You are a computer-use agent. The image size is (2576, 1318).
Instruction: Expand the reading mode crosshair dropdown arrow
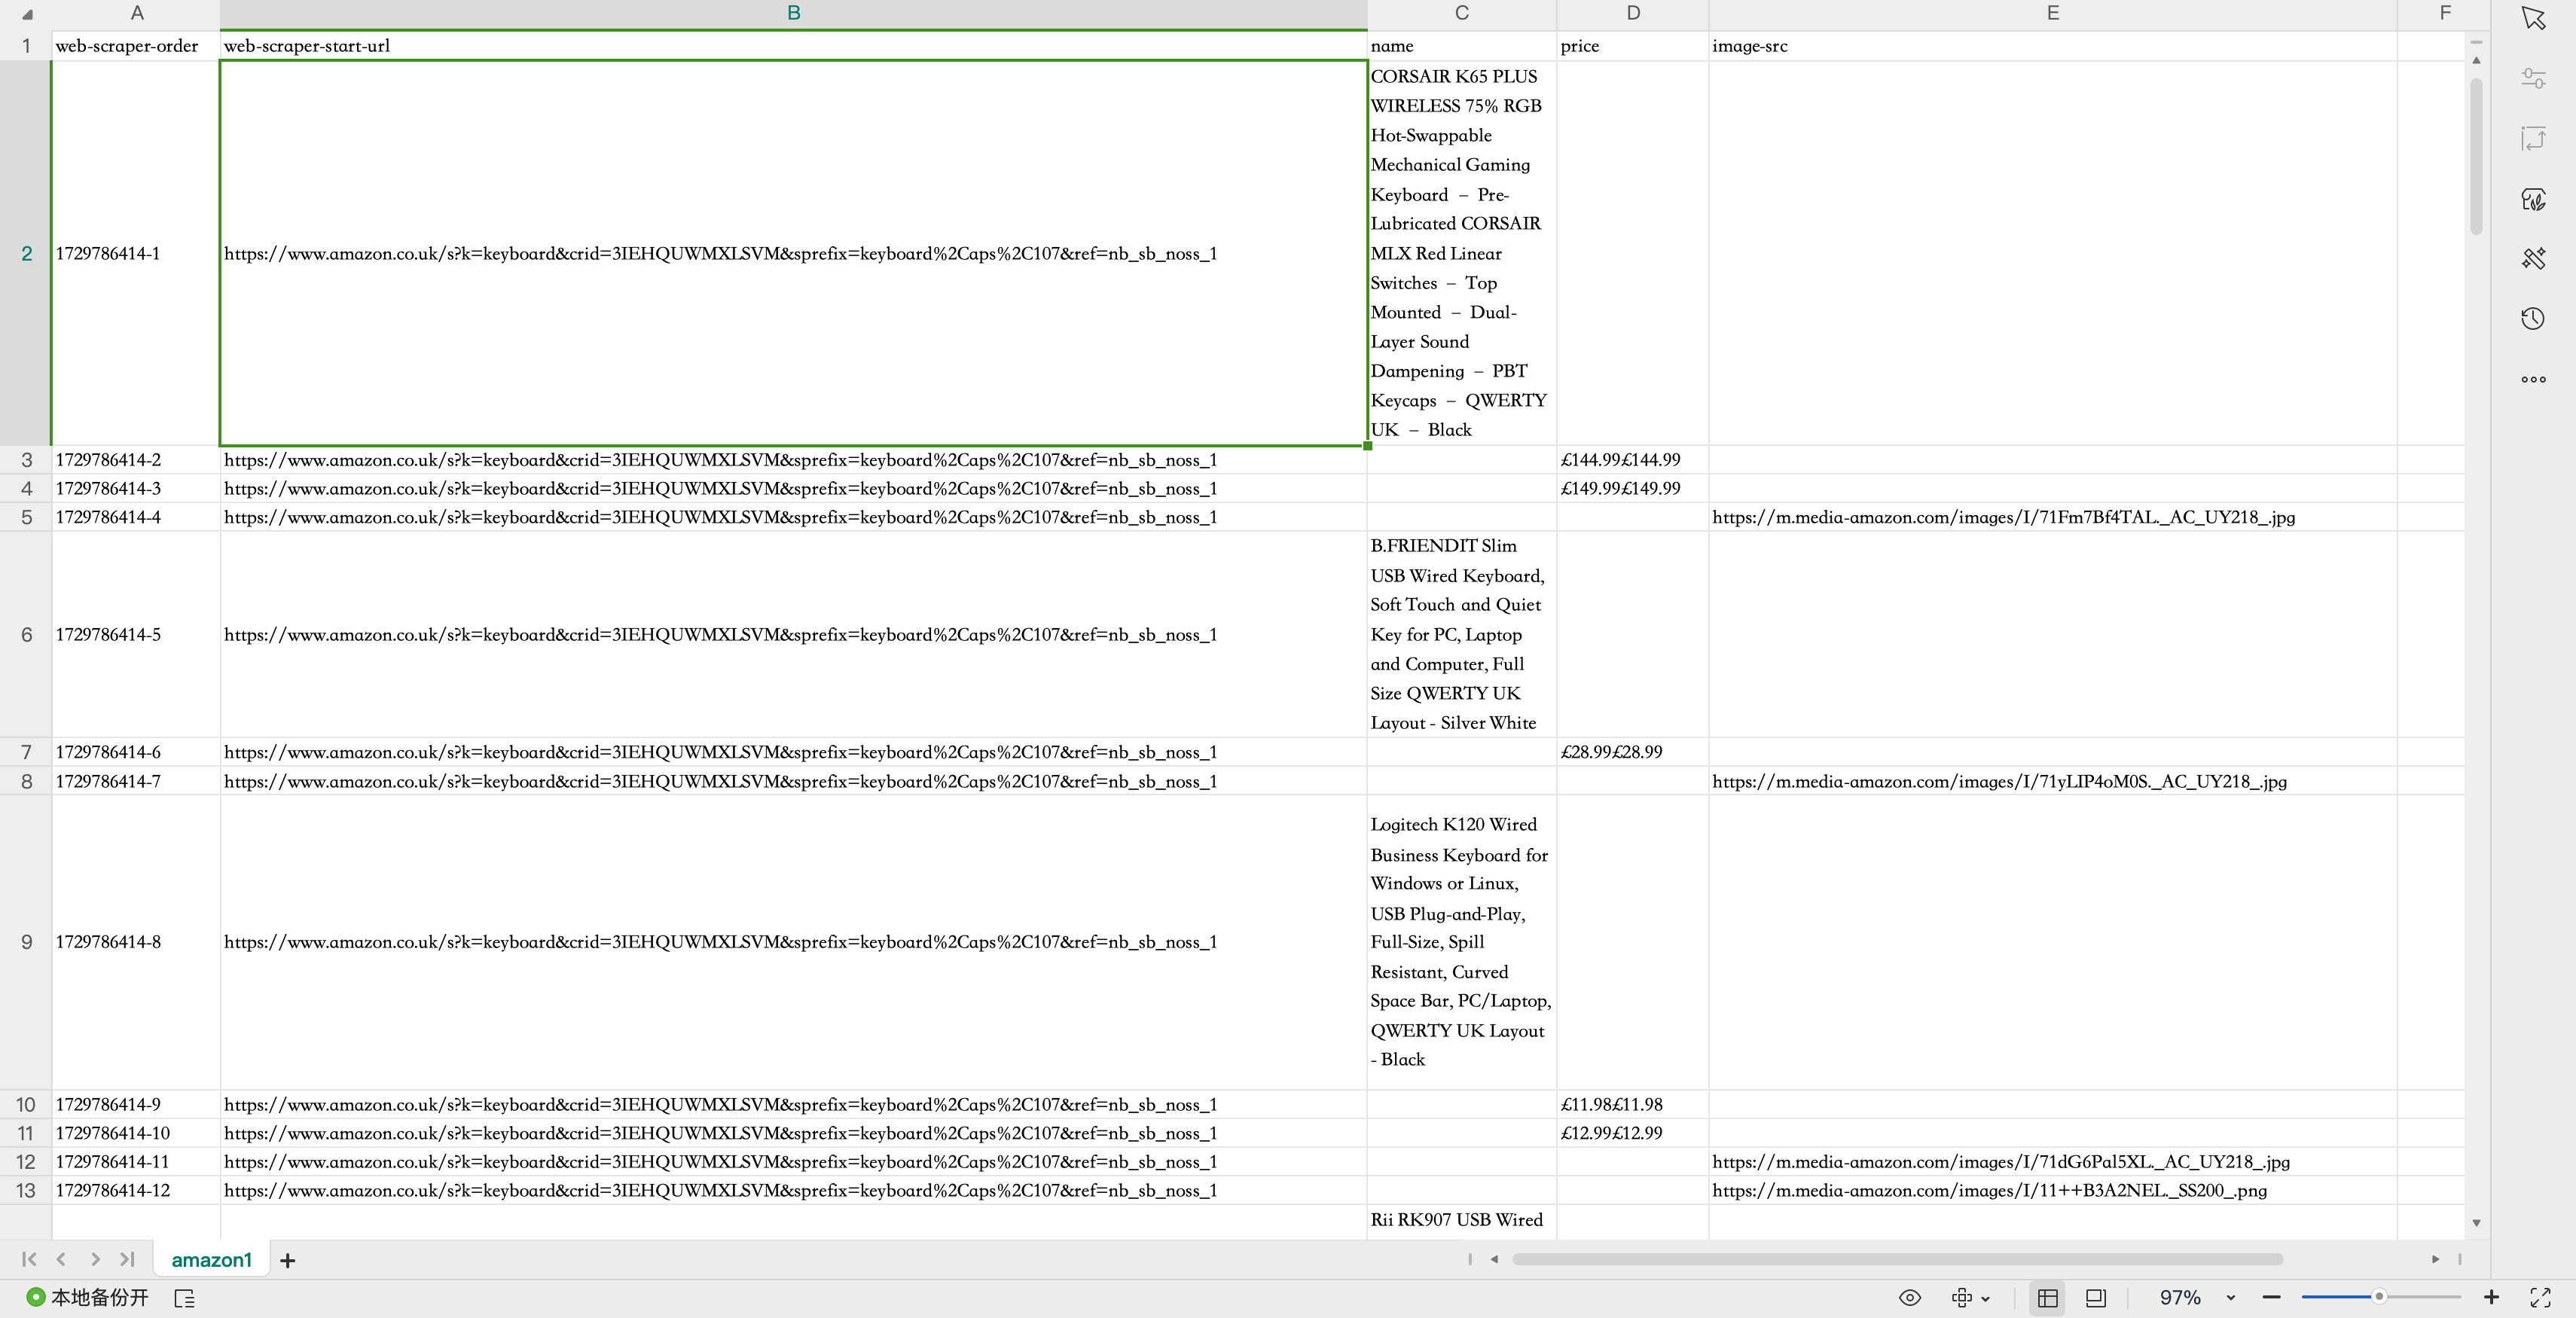point(1985,1298)
